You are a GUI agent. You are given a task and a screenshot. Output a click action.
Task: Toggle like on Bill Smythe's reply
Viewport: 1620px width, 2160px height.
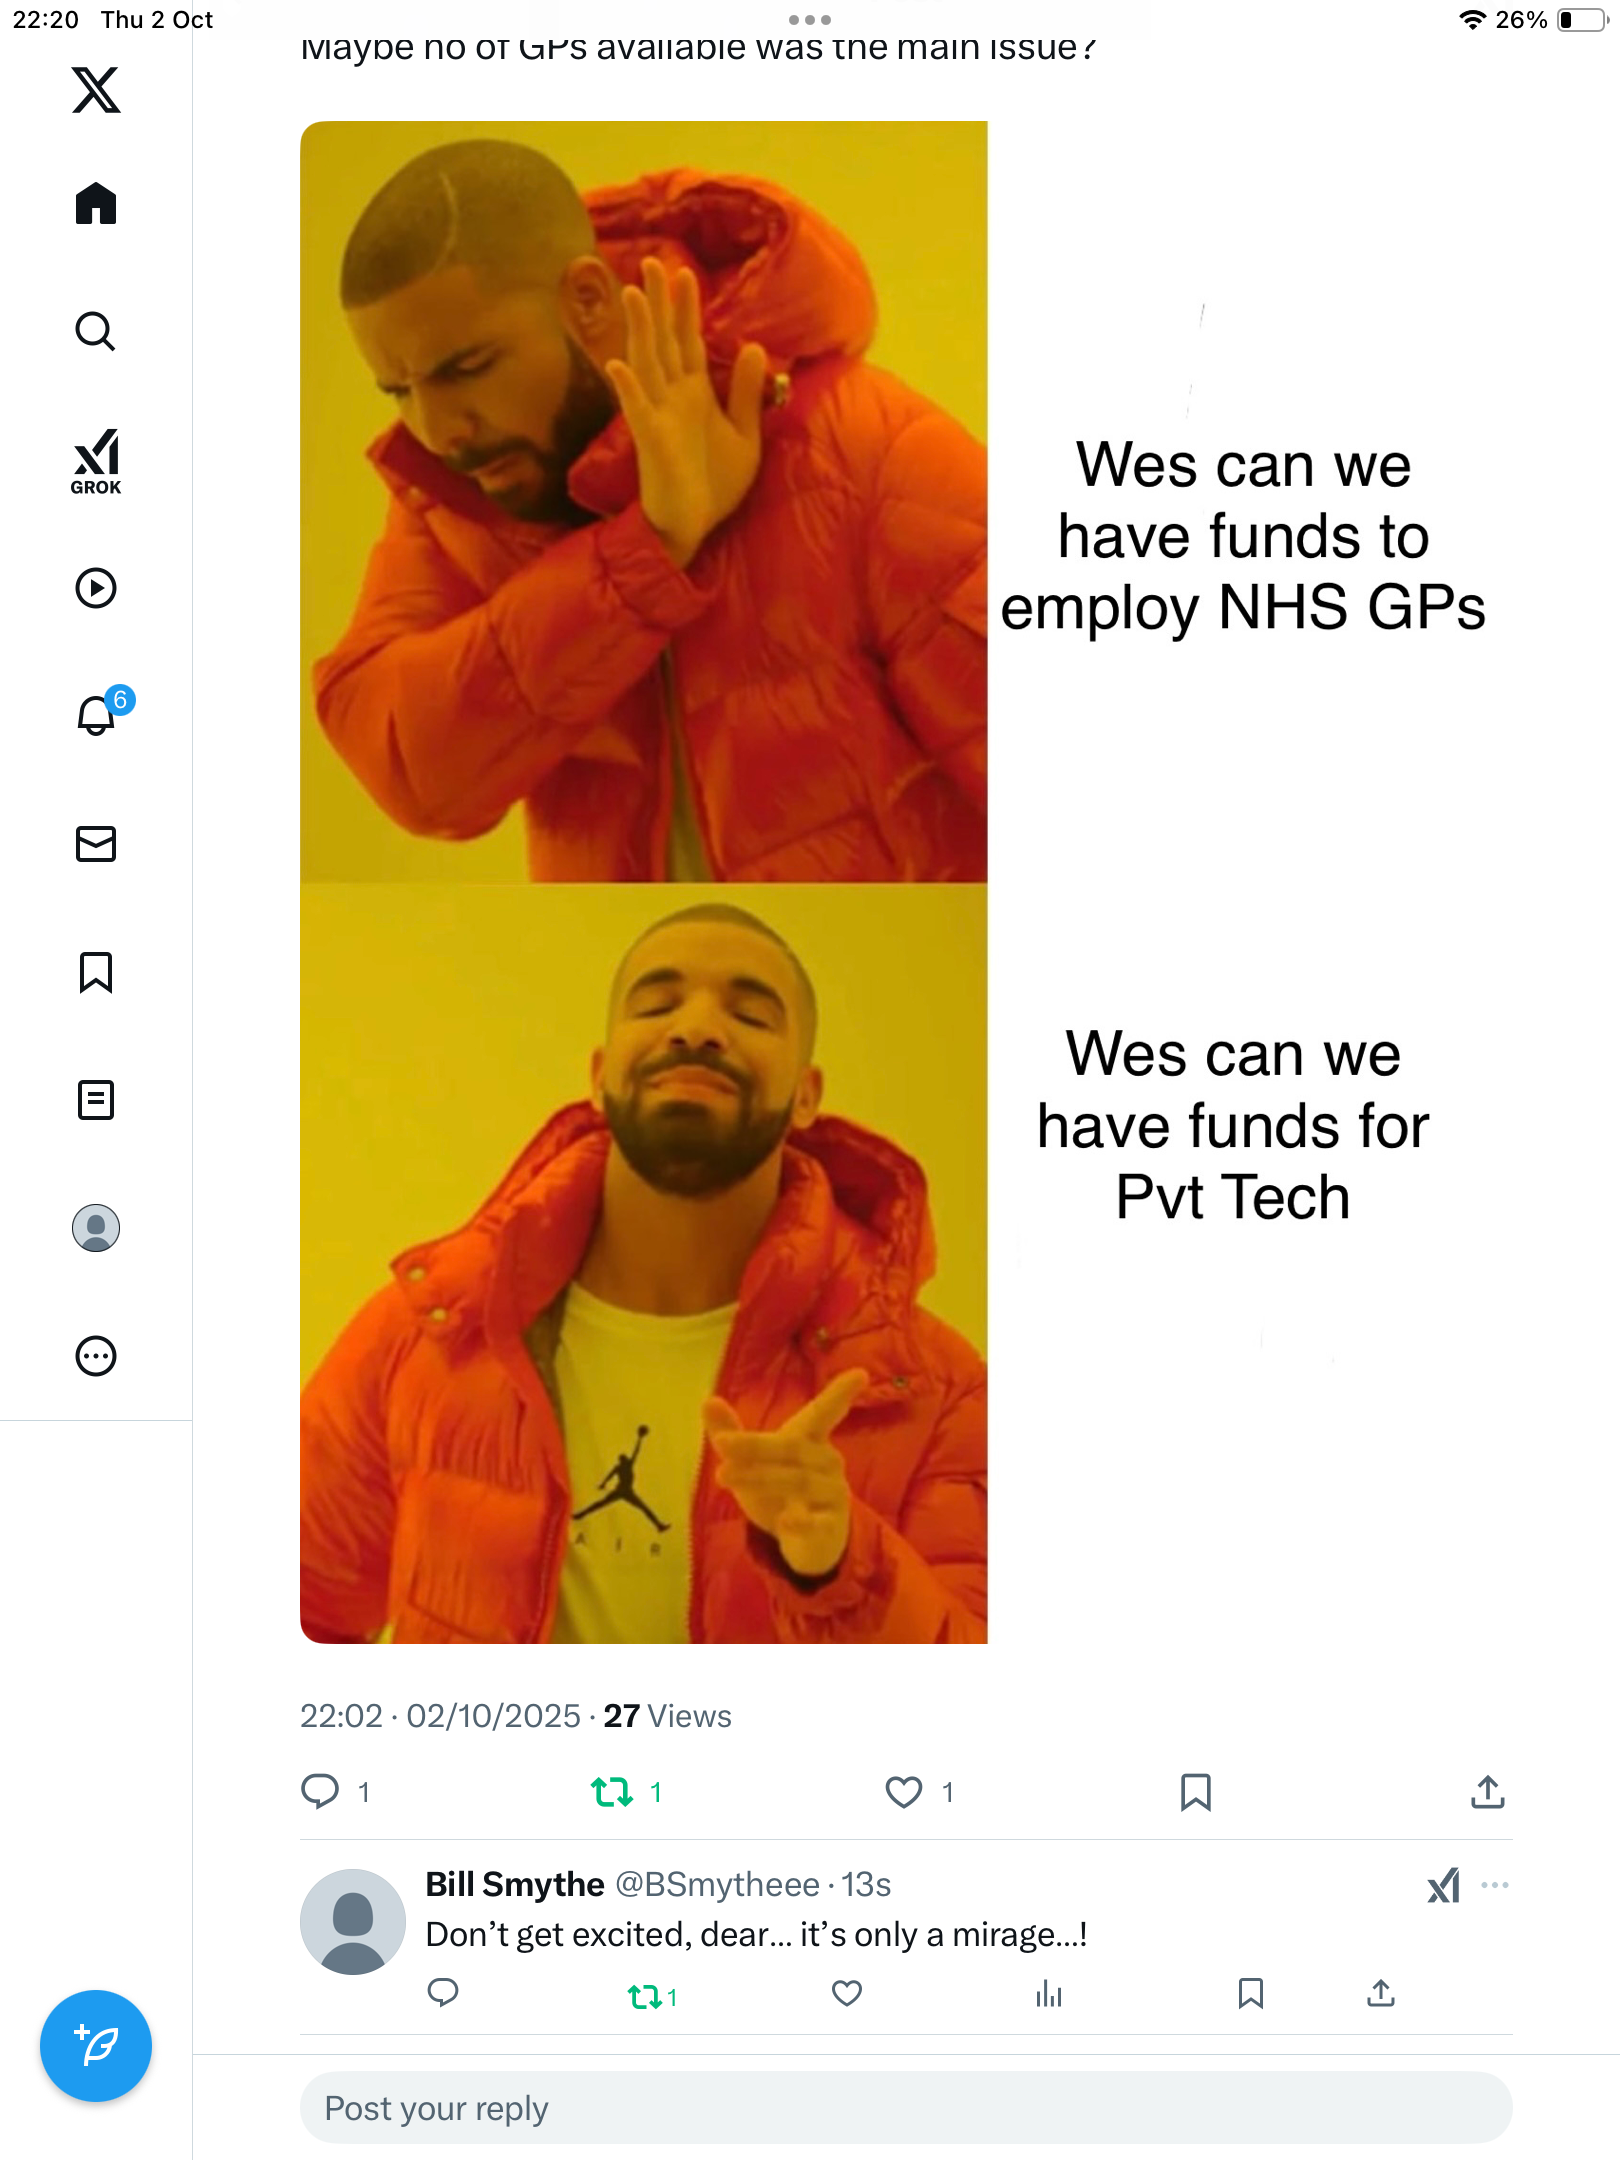coord(847,1994)
